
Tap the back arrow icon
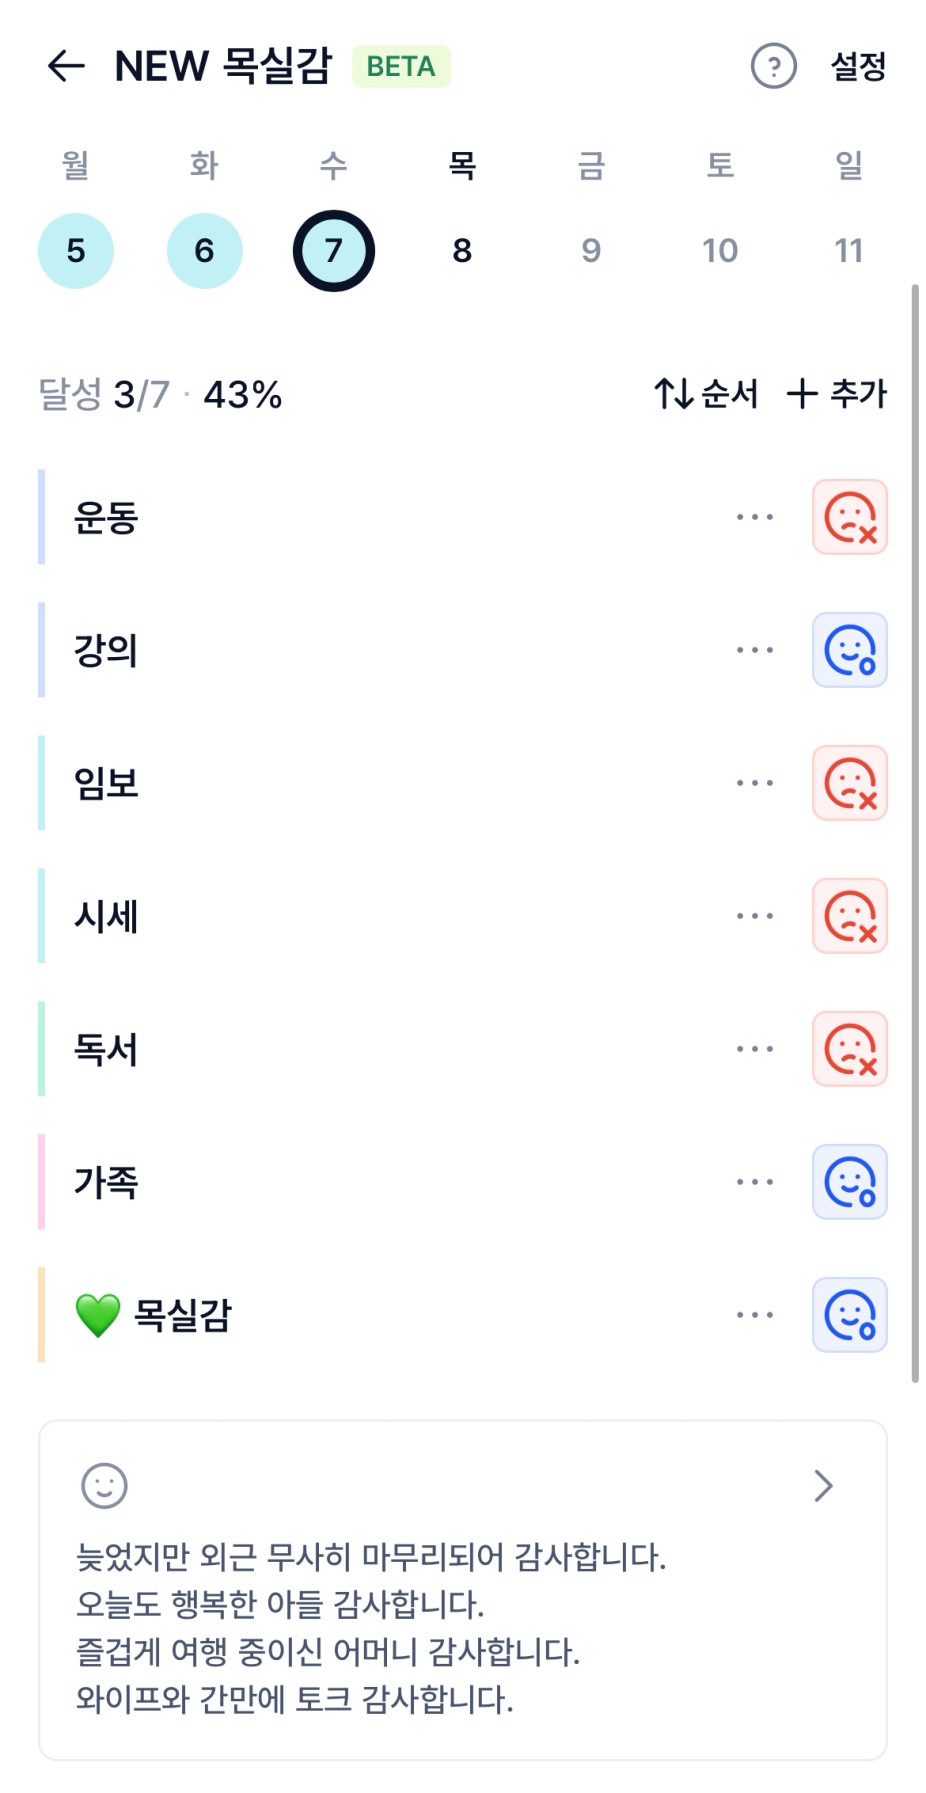tap(66, 66)
